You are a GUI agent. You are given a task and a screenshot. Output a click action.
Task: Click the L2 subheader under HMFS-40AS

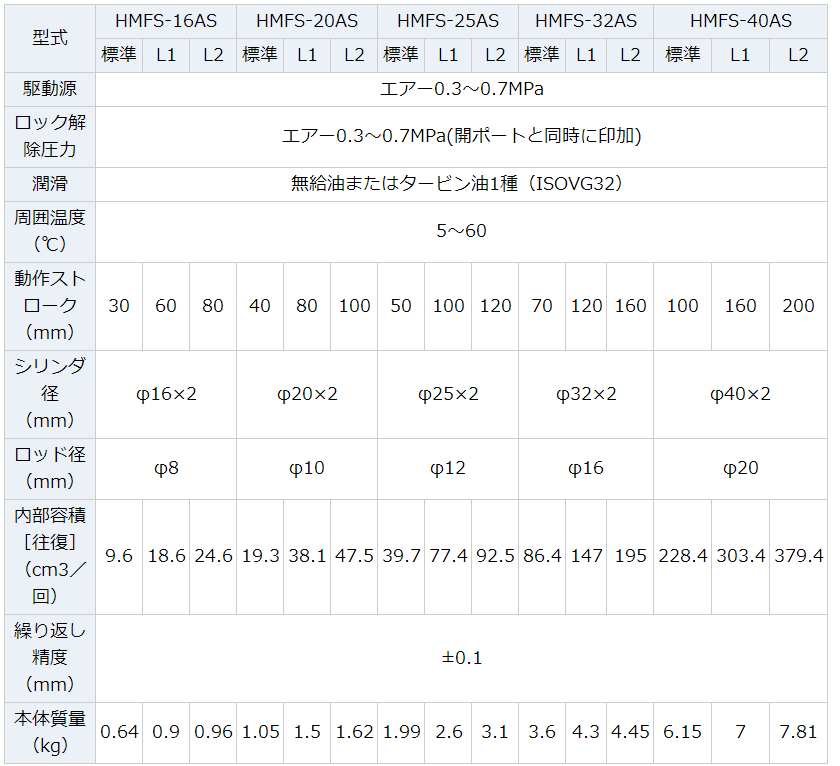tap(798, 55)
